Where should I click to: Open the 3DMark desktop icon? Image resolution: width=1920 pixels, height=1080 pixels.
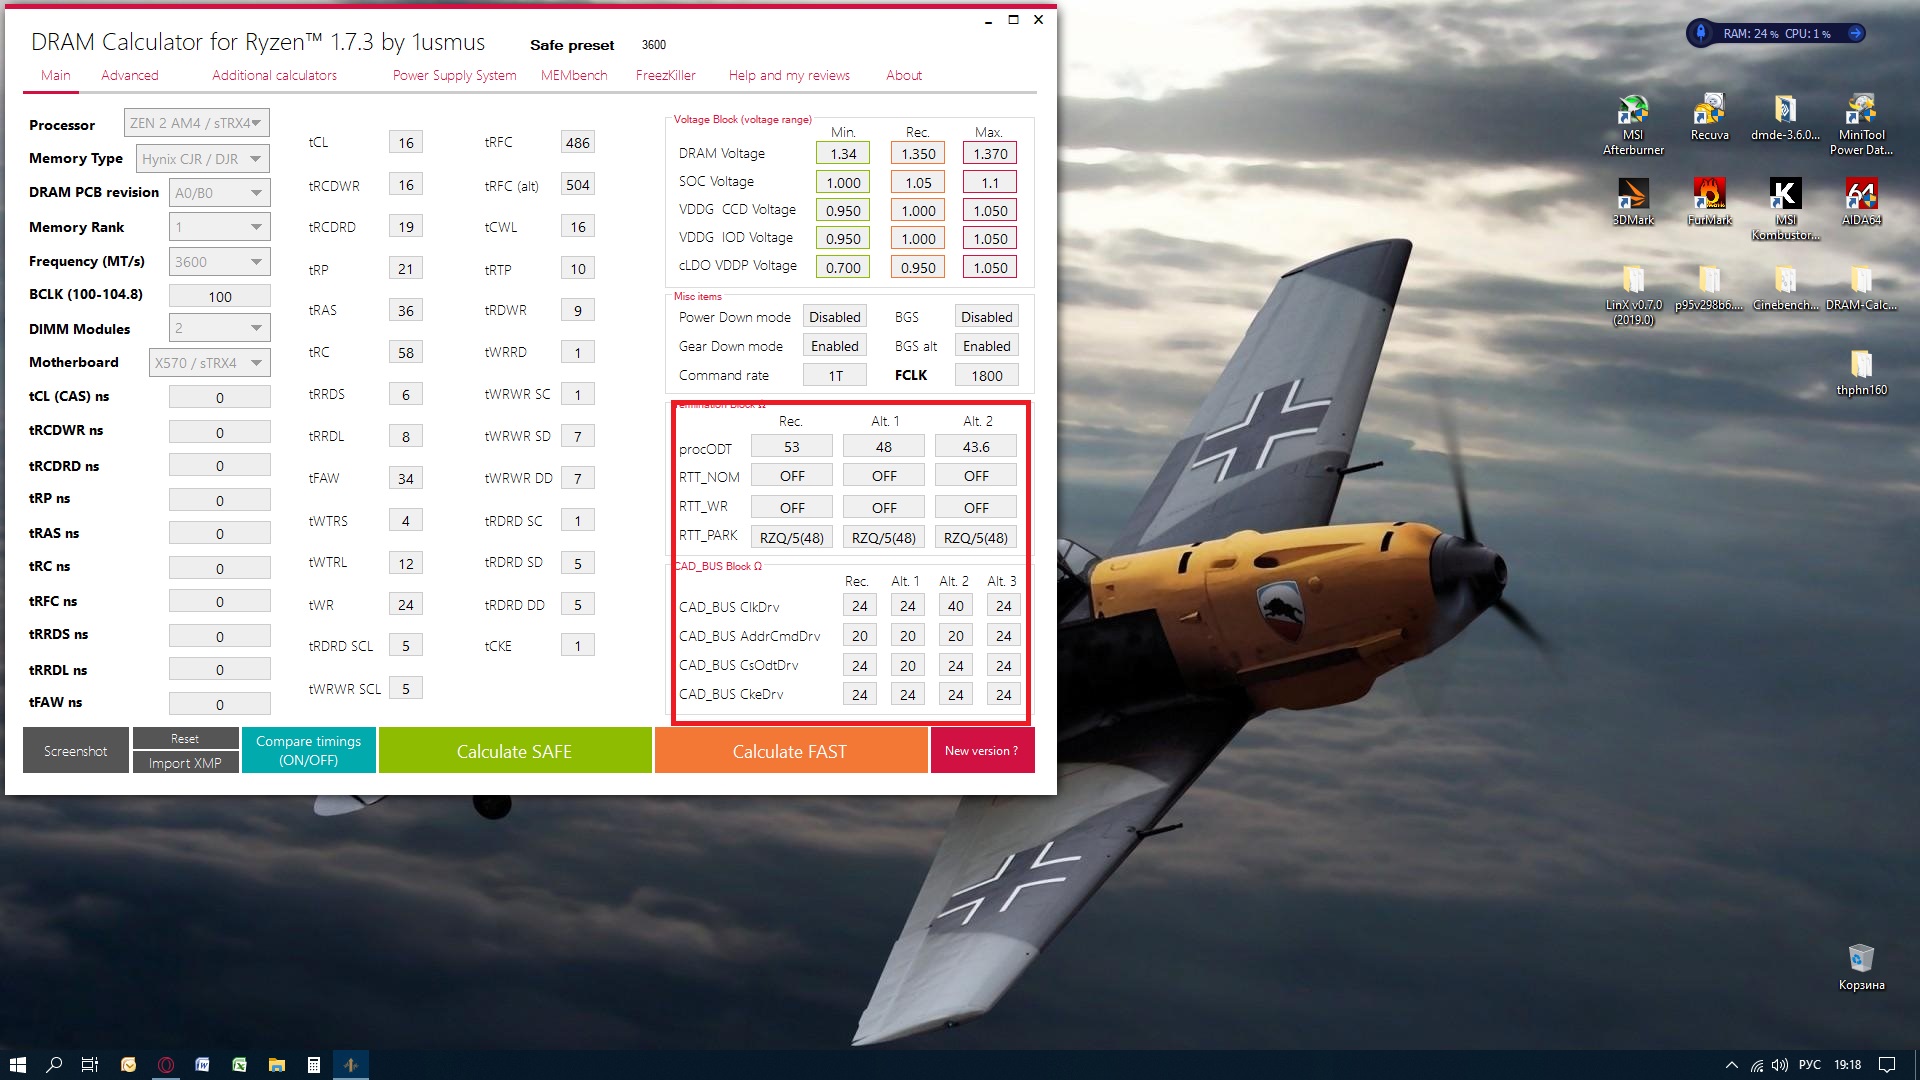click(1633, 195)
